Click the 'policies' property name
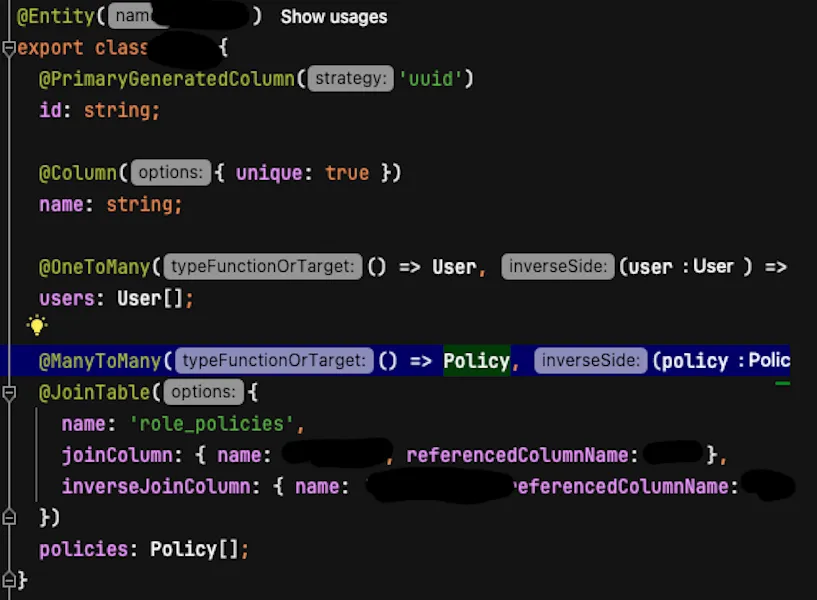The image size is (817, 600). click(77, 549)
